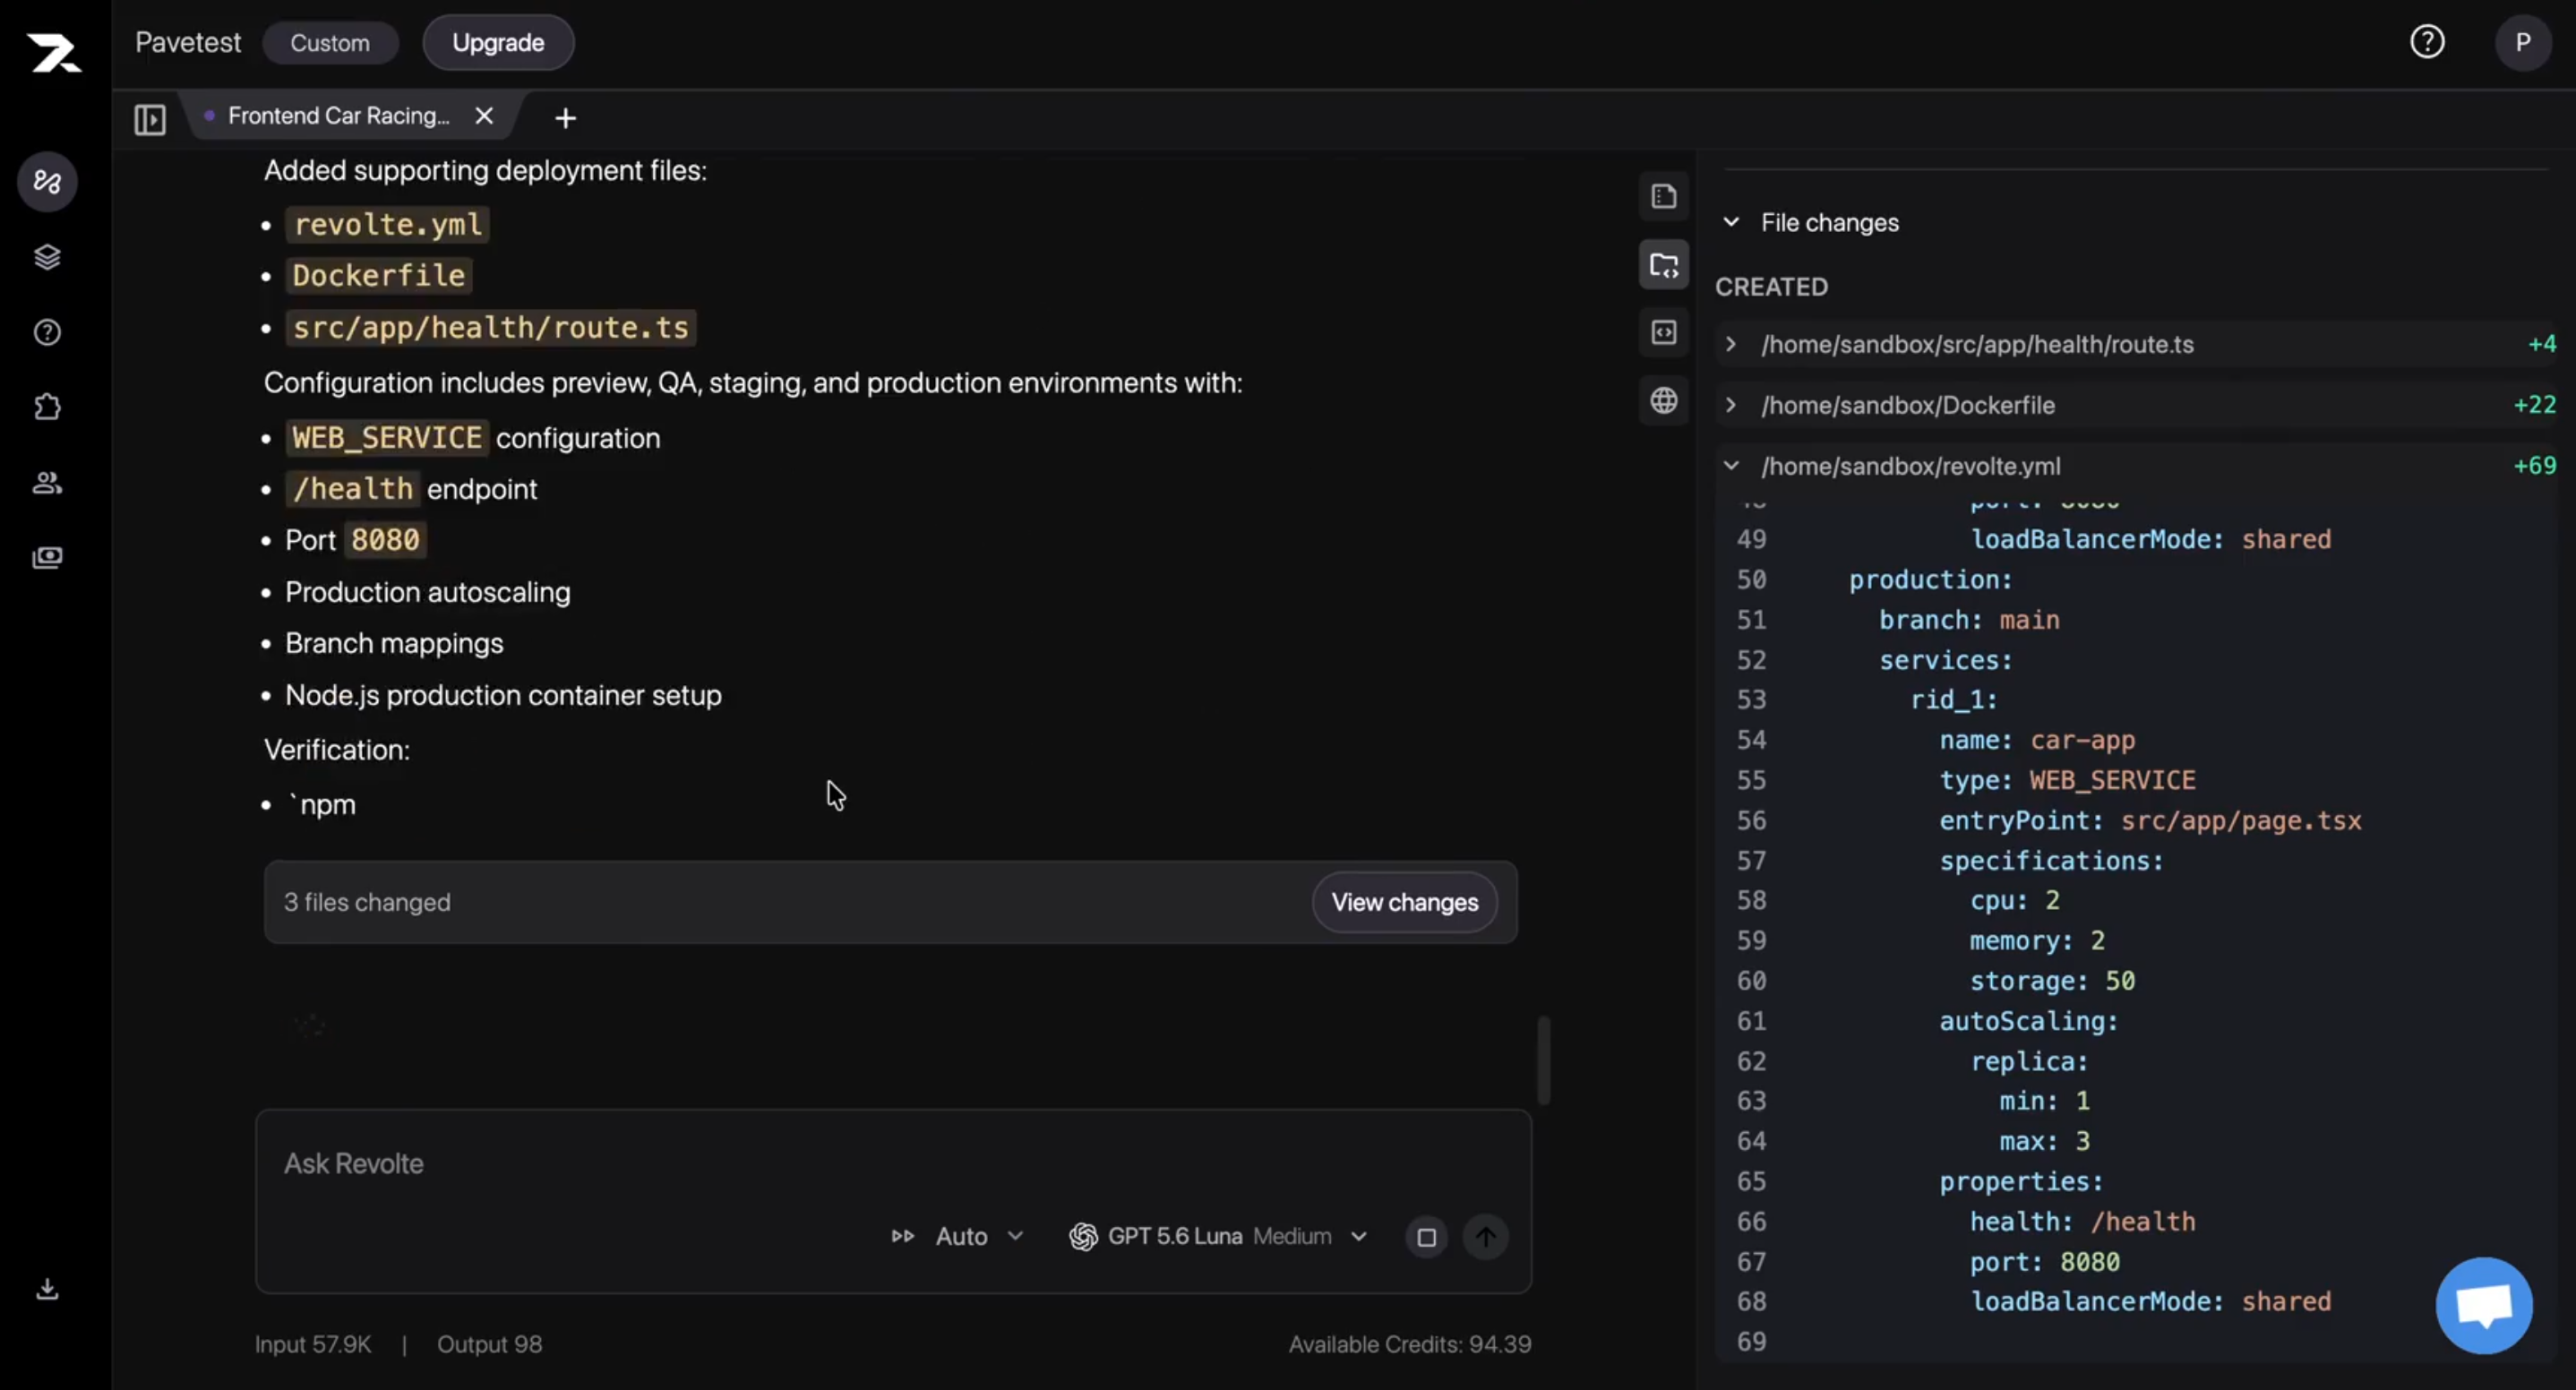Click code line 51 branch: main

(x=1969, y=620)
